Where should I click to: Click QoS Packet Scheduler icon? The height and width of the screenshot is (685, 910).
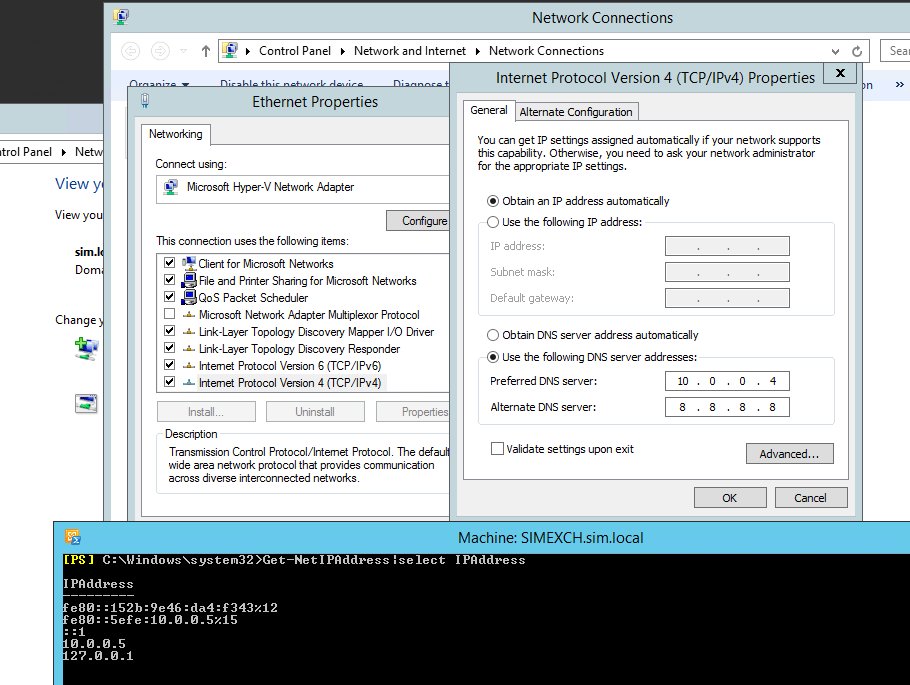point(189,297)
